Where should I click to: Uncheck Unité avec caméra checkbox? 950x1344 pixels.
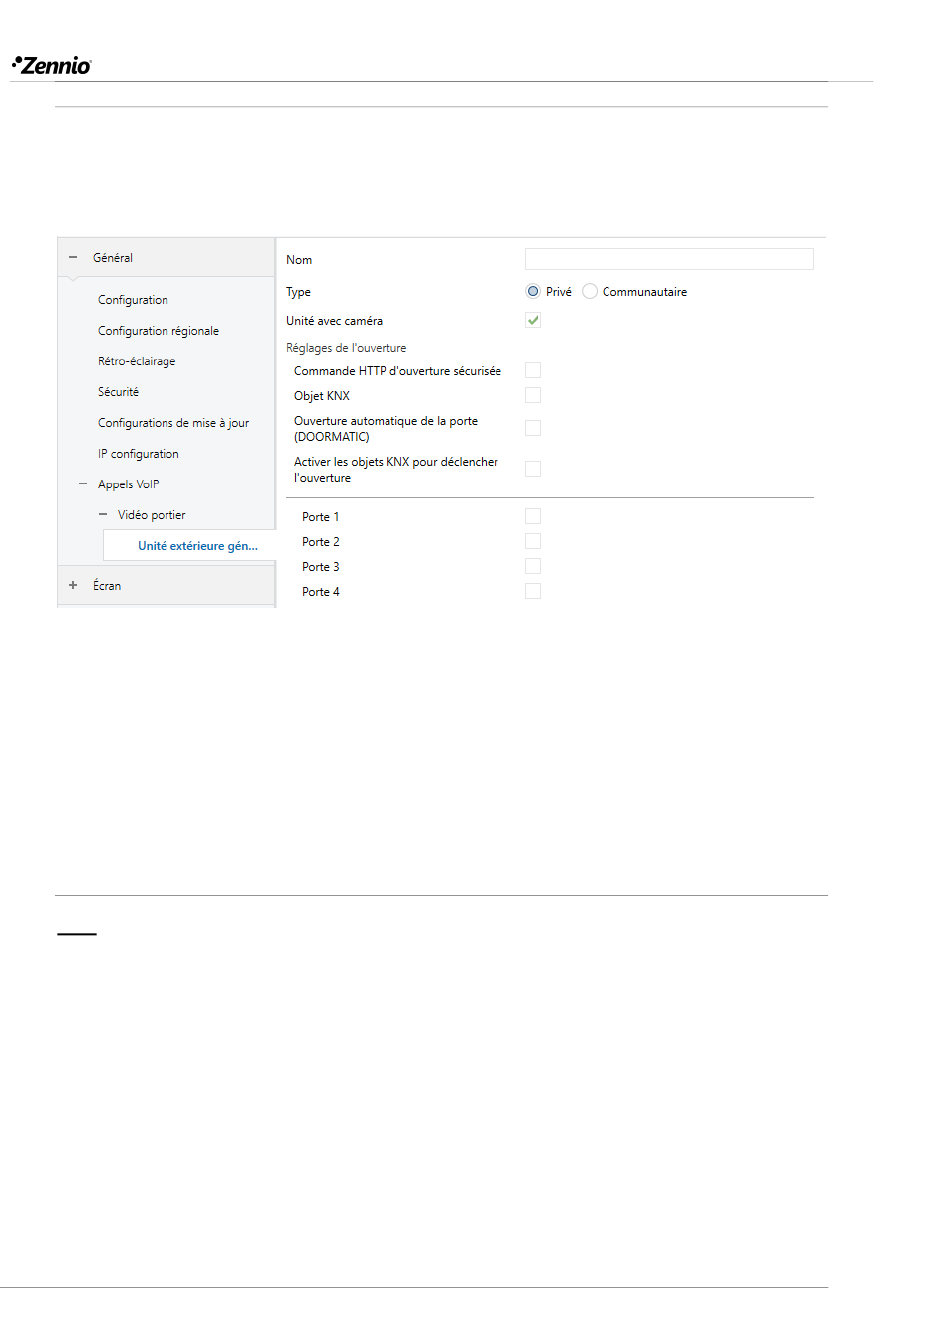coord(533,320)
